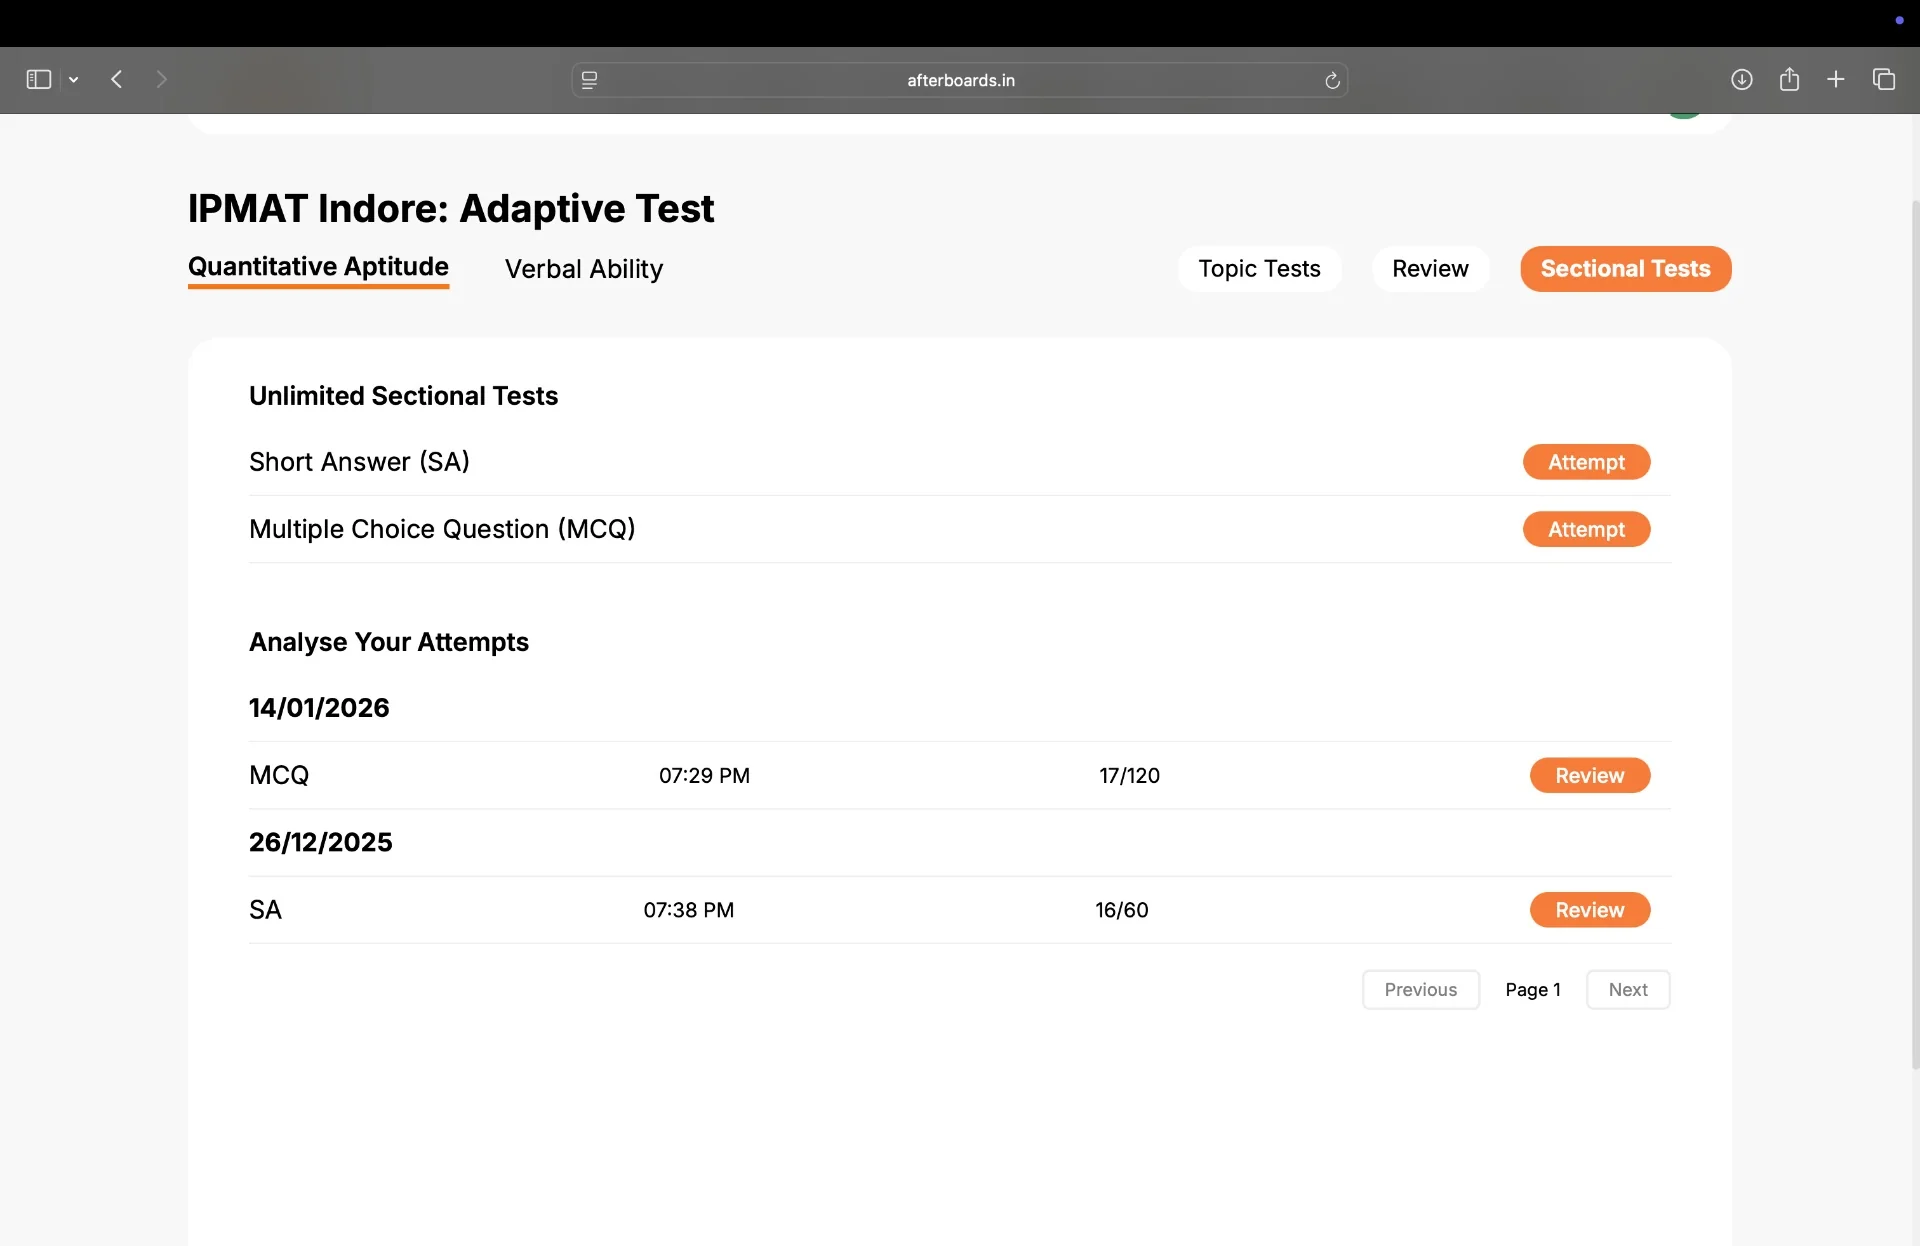Open the Review tab near Topic Tests
Screen dimensions: 1920x1246
click(1430, 269)
